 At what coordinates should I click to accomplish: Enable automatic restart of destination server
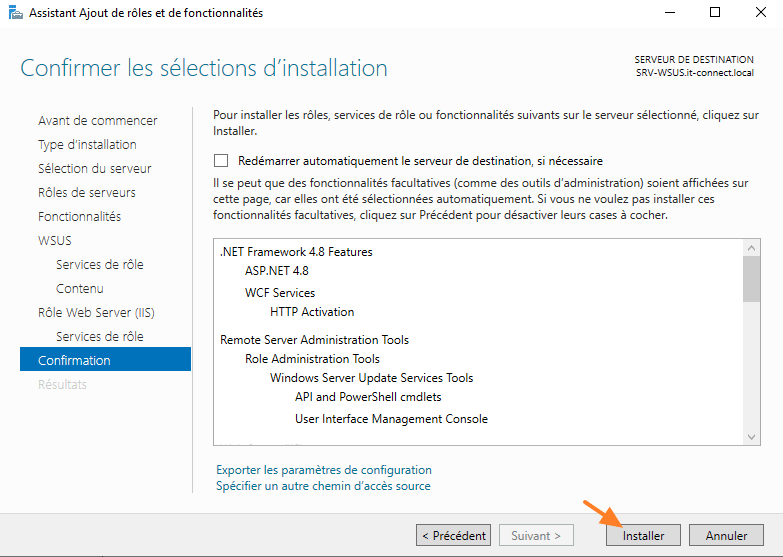[221, 161]
